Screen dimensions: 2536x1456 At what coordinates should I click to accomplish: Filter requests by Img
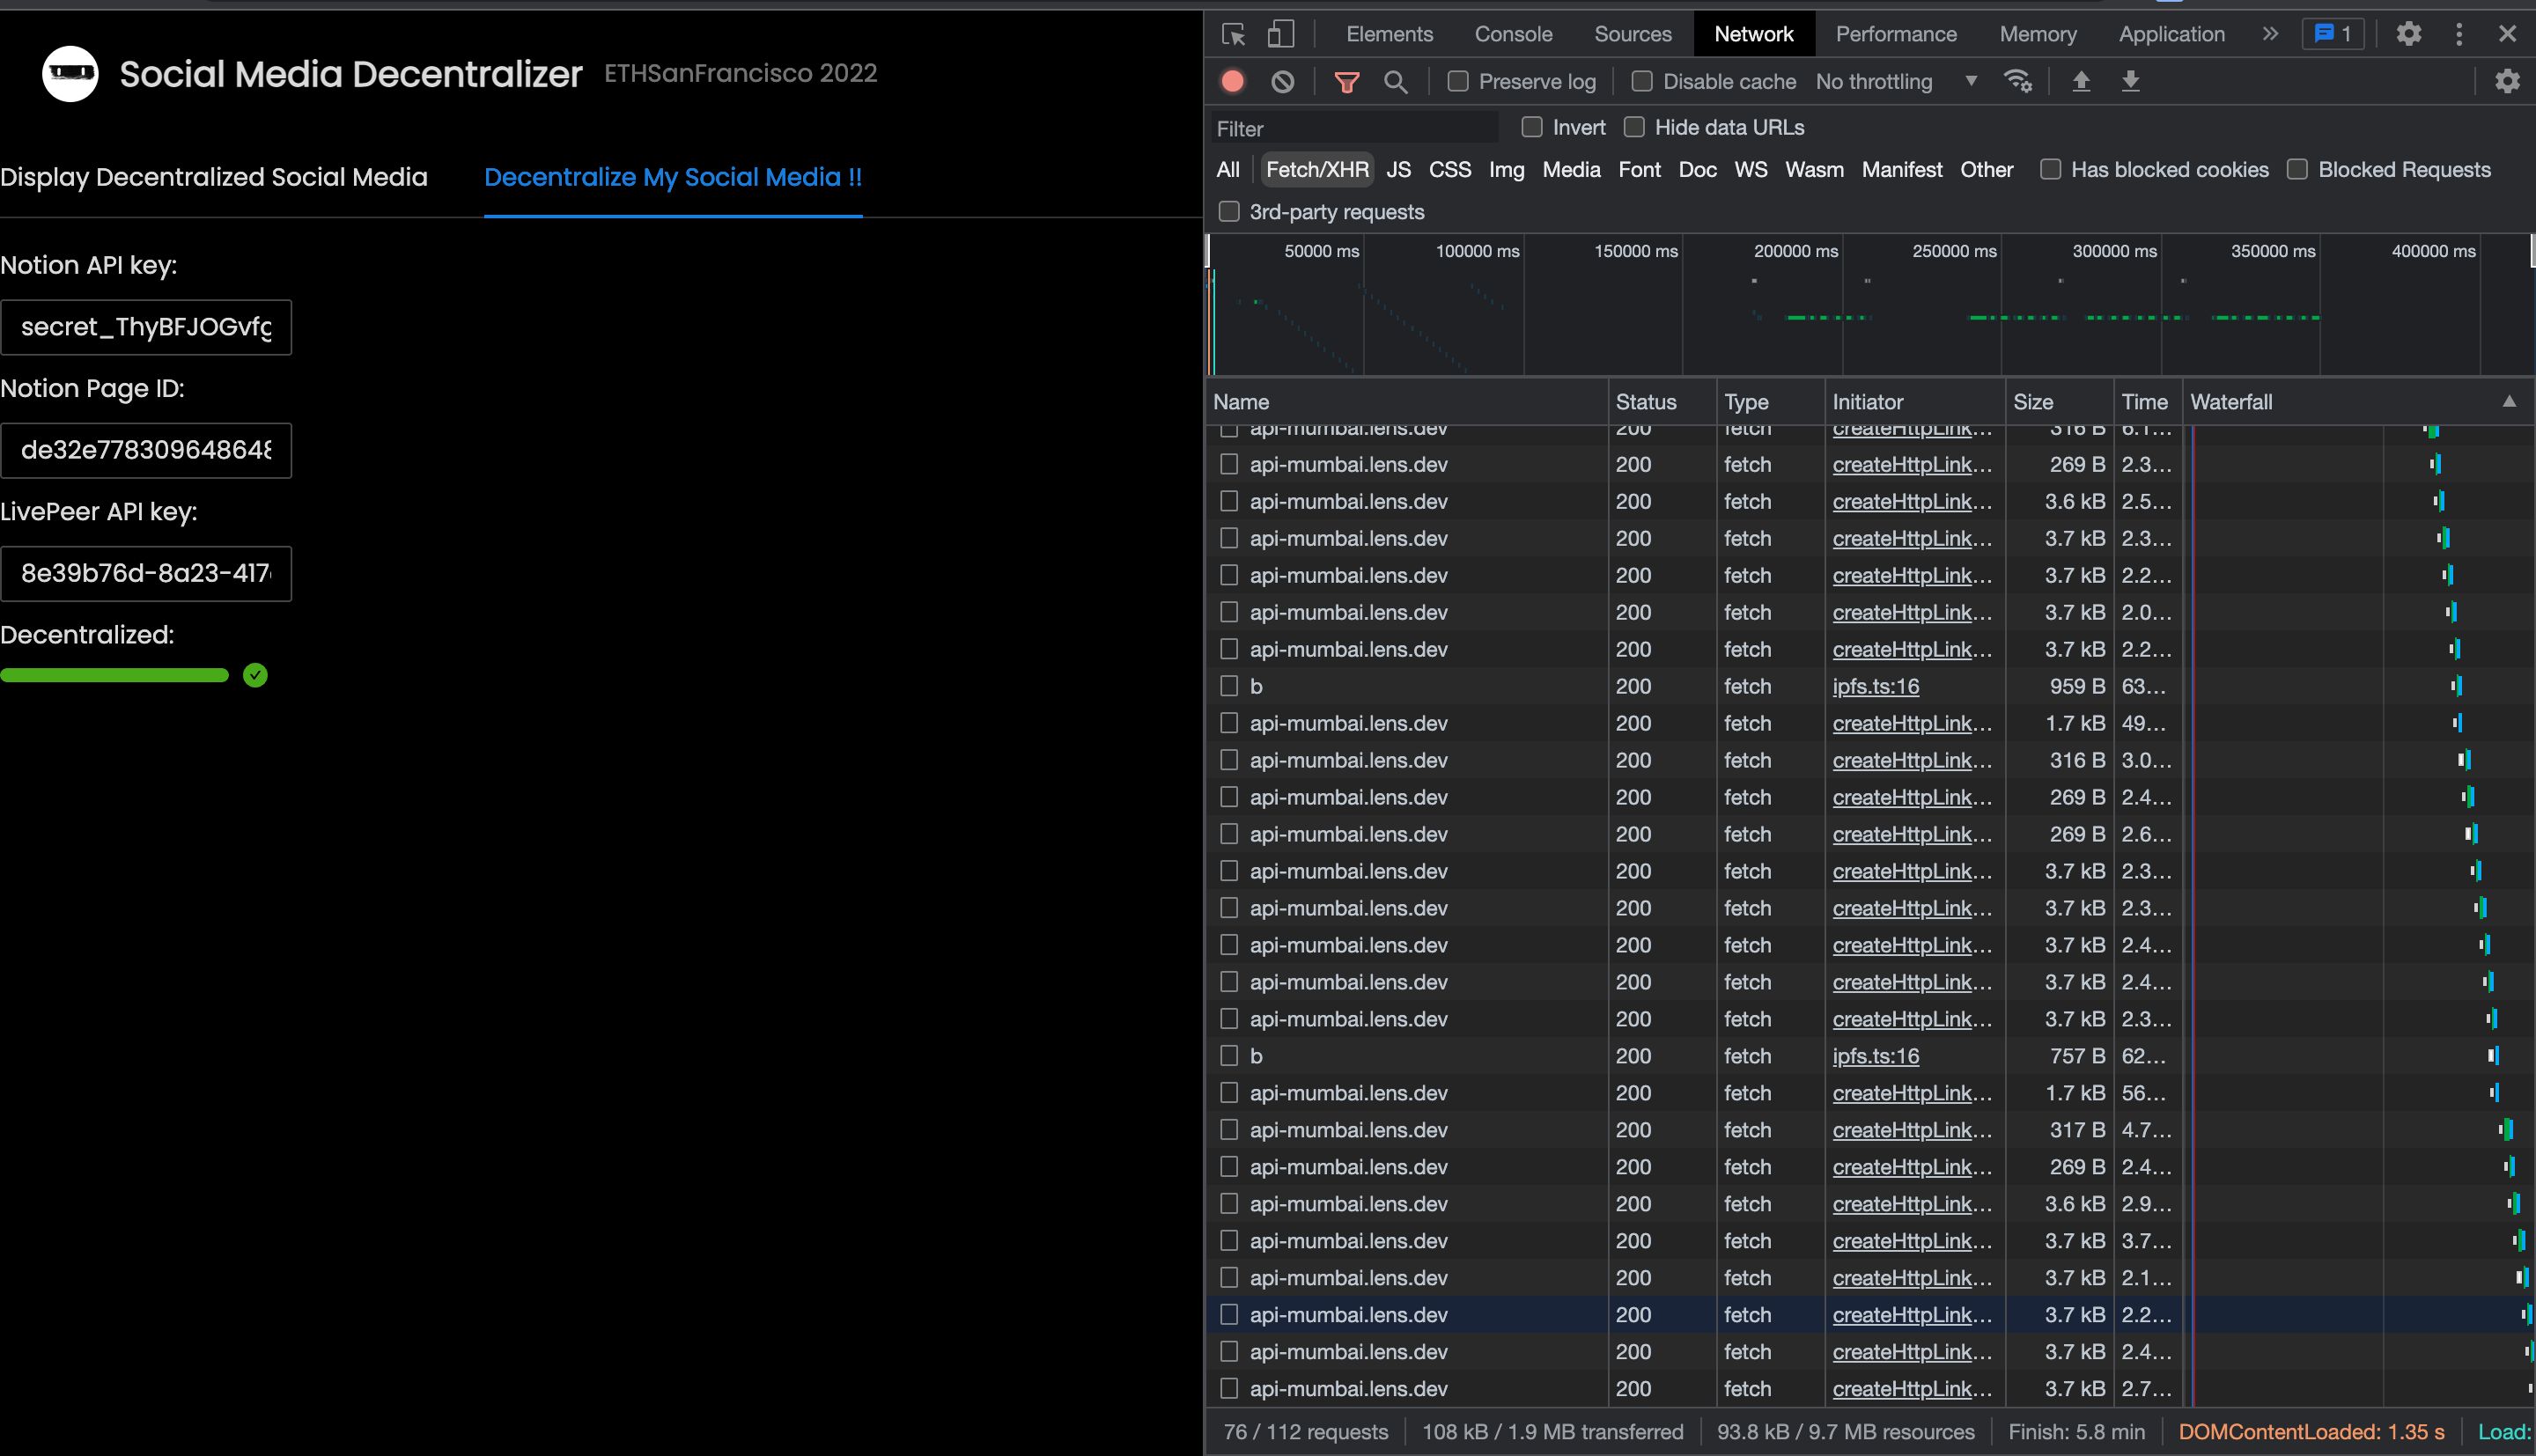point(1506,170)
